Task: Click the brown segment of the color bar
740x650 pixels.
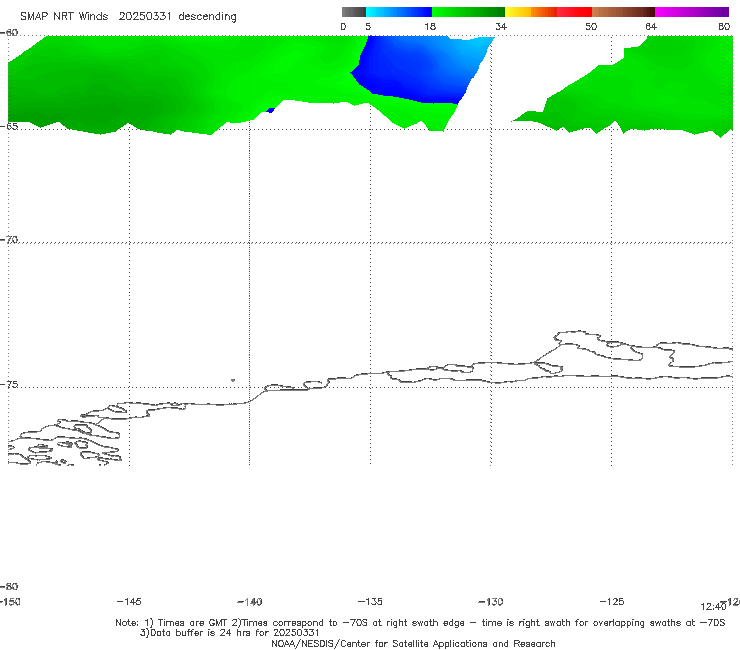Action: [623, 12]
